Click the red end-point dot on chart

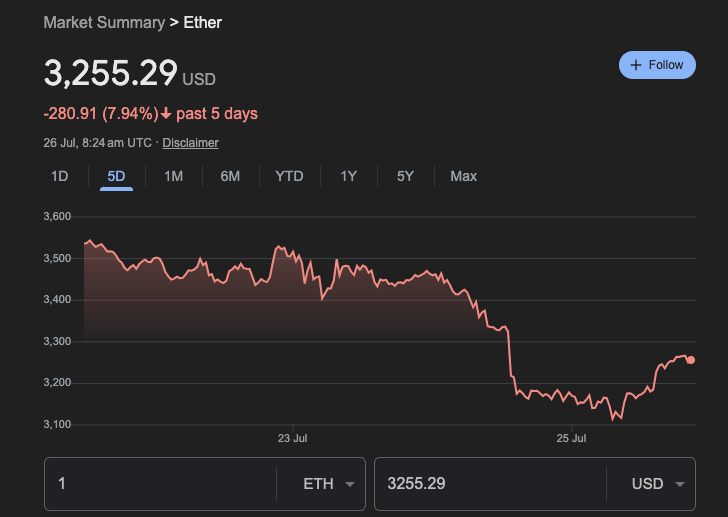click(x=691, y=360)
